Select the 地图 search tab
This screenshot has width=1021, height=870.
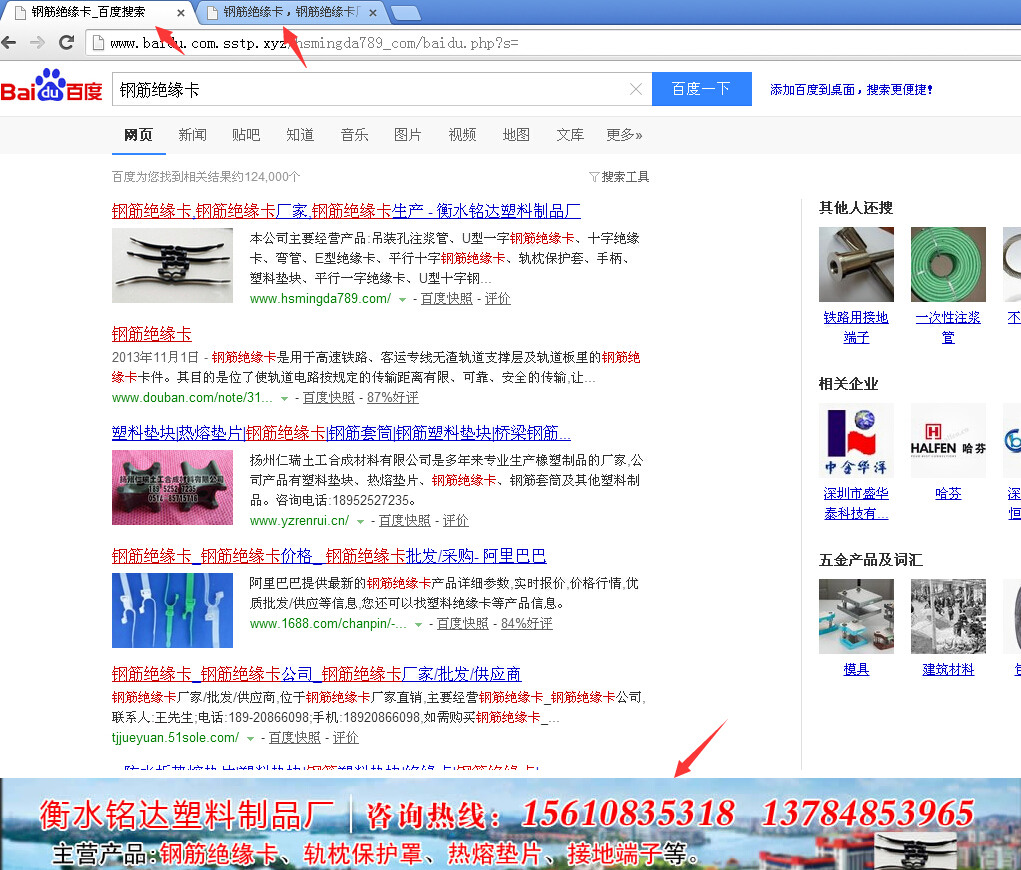point(516,135)
